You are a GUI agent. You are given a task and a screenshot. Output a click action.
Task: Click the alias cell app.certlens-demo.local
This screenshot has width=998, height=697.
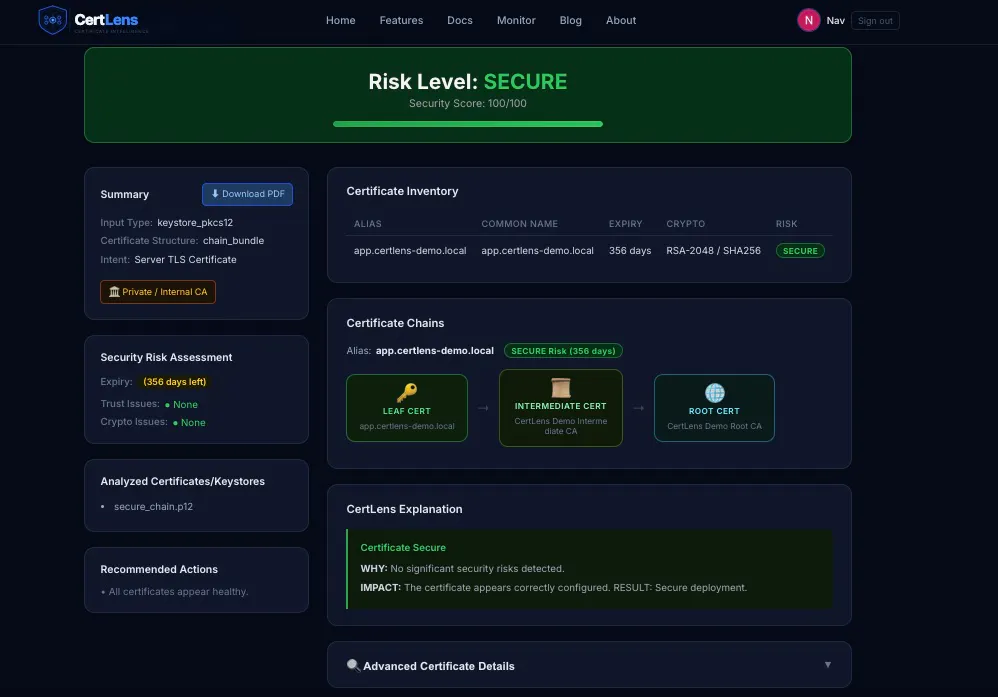[x=410, y=251]
